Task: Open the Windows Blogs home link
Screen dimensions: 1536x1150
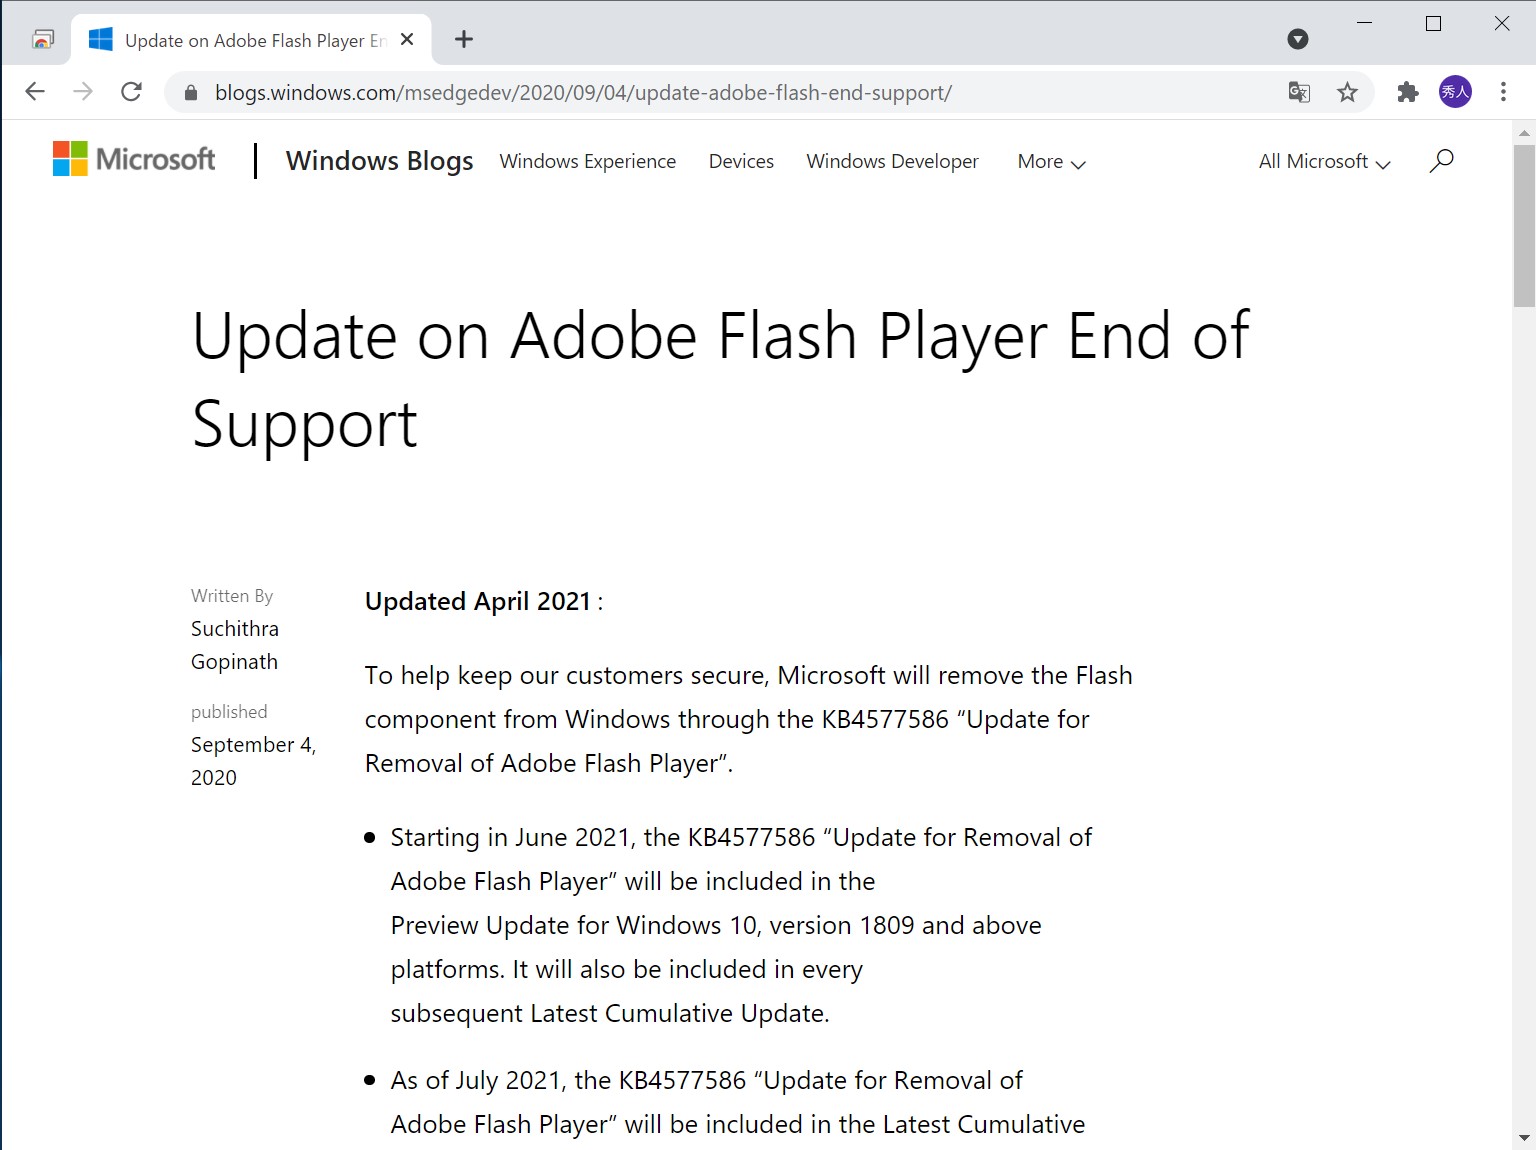Action: pyautogui.click(x=380, y=161)
